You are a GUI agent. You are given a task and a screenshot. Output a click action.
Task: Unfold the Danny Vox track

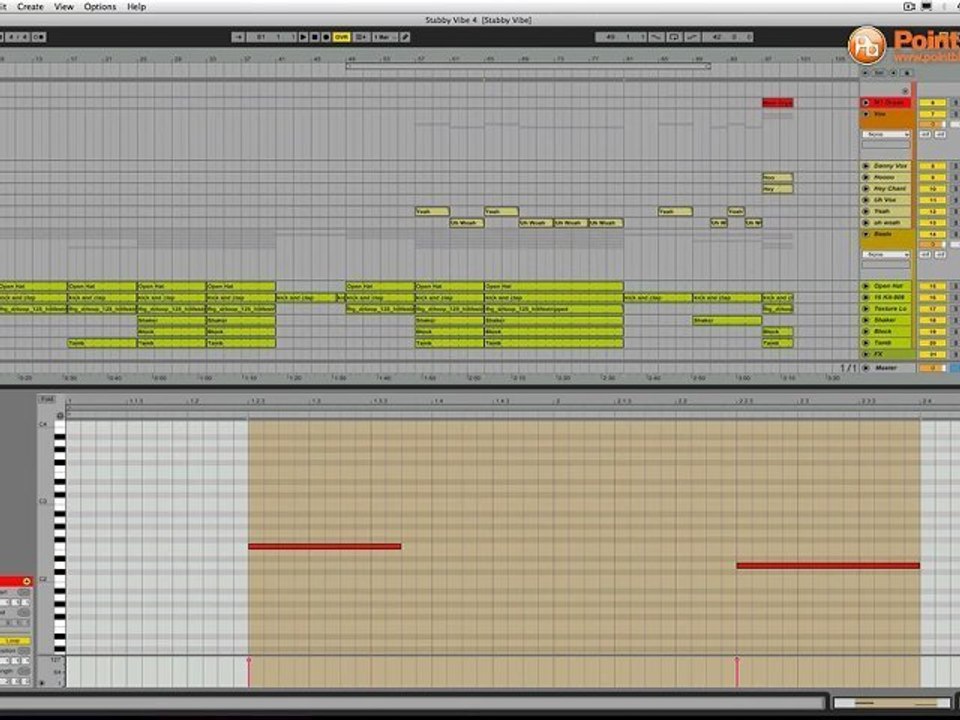pos(866,166)
